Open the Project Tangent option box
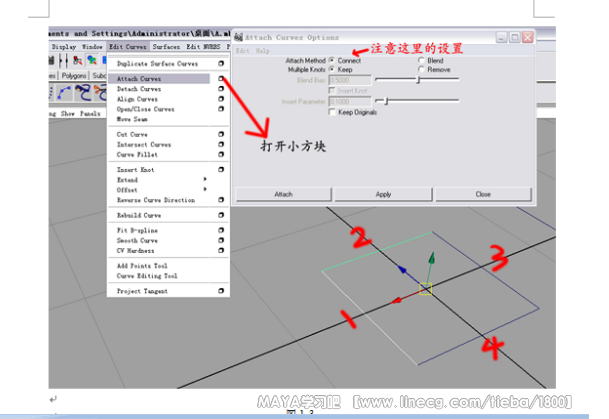 click(221, 290)
